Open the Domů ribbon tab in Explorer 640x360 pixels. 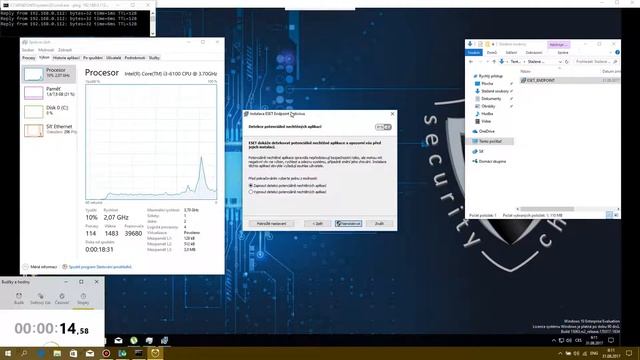[x=492, y=53]
